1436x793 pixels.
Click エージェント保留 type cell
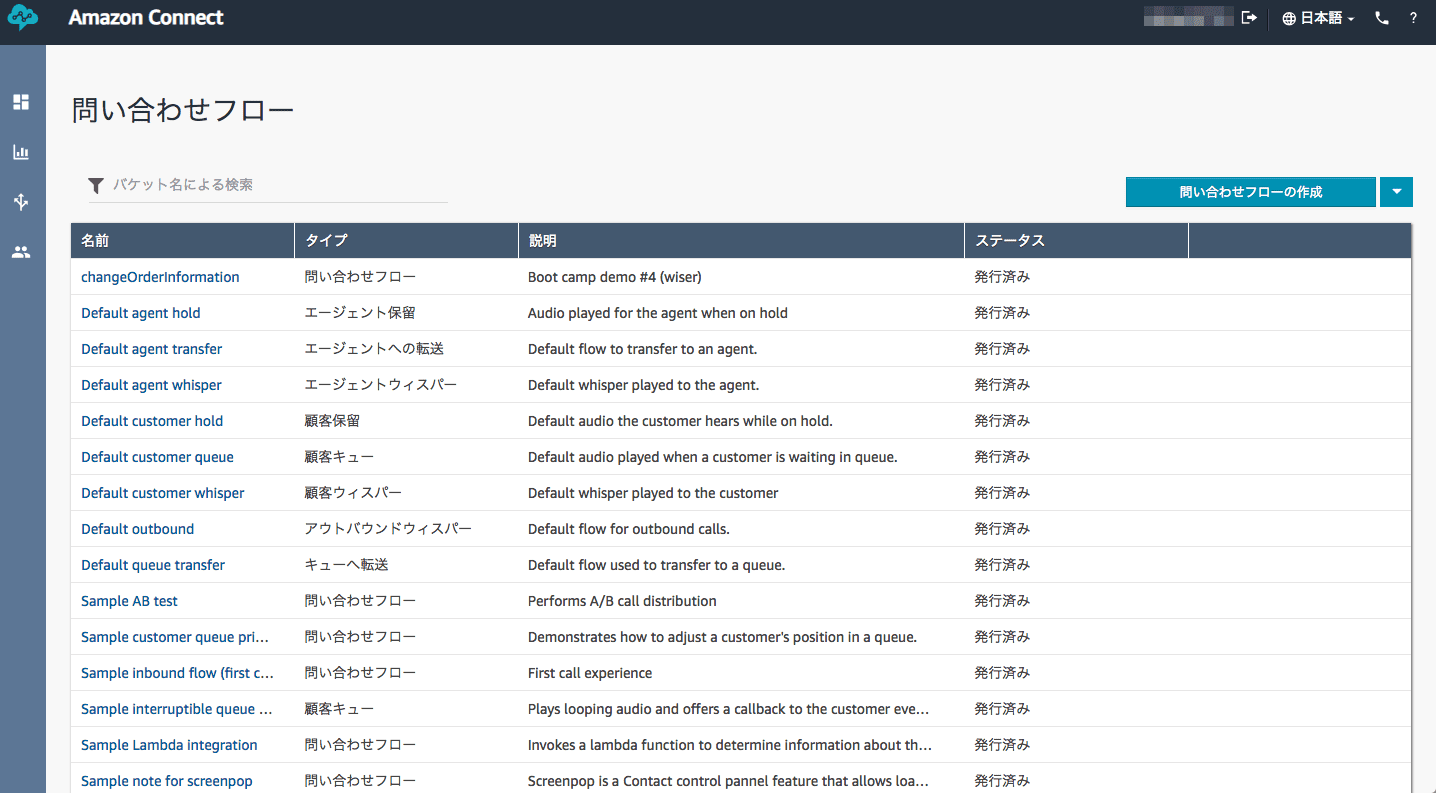pyautogui.click(x=360, y=313)
